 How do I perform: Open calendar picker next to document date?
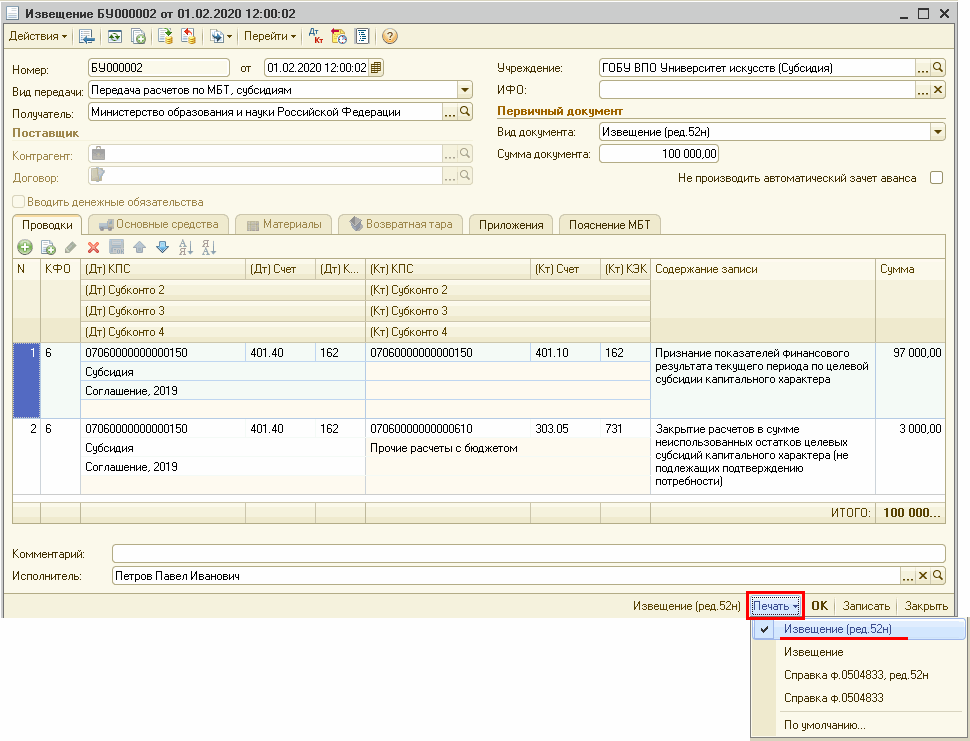tap(375, 69)
